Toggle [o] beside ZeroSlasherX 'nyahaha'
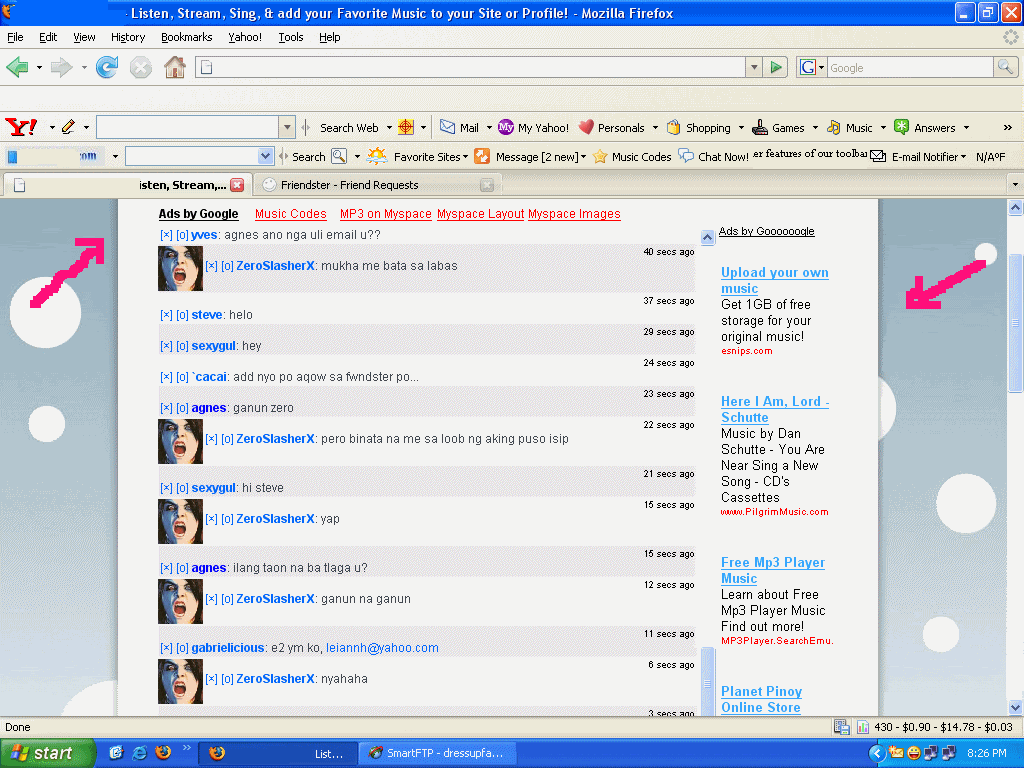Screen dimensions: 1024x768 click(x=227, y=679)
